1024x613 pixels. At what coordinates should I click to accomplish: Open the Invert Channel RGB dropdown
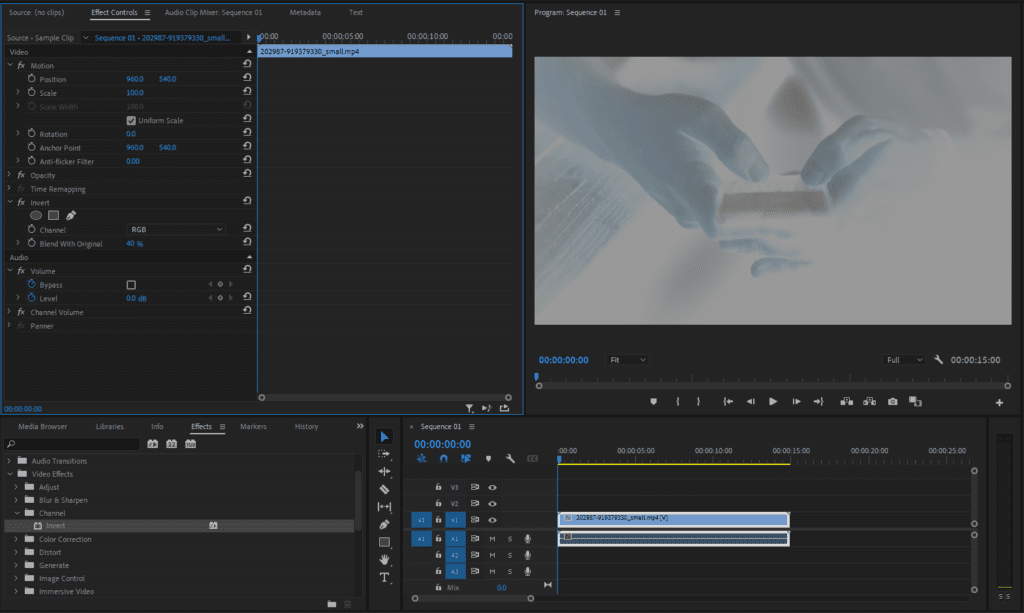click(176, 229)
